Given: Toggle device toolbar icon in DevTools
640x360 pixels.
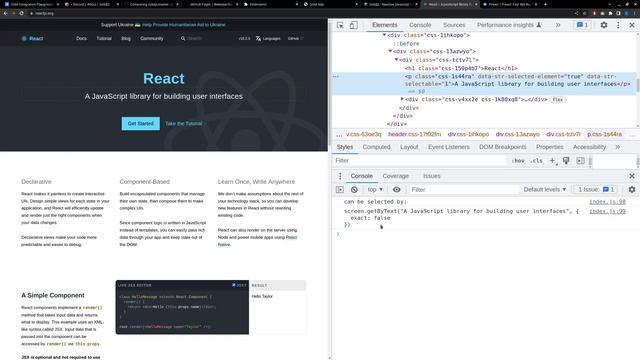Looking at the screenshot, I should [353, 25].
